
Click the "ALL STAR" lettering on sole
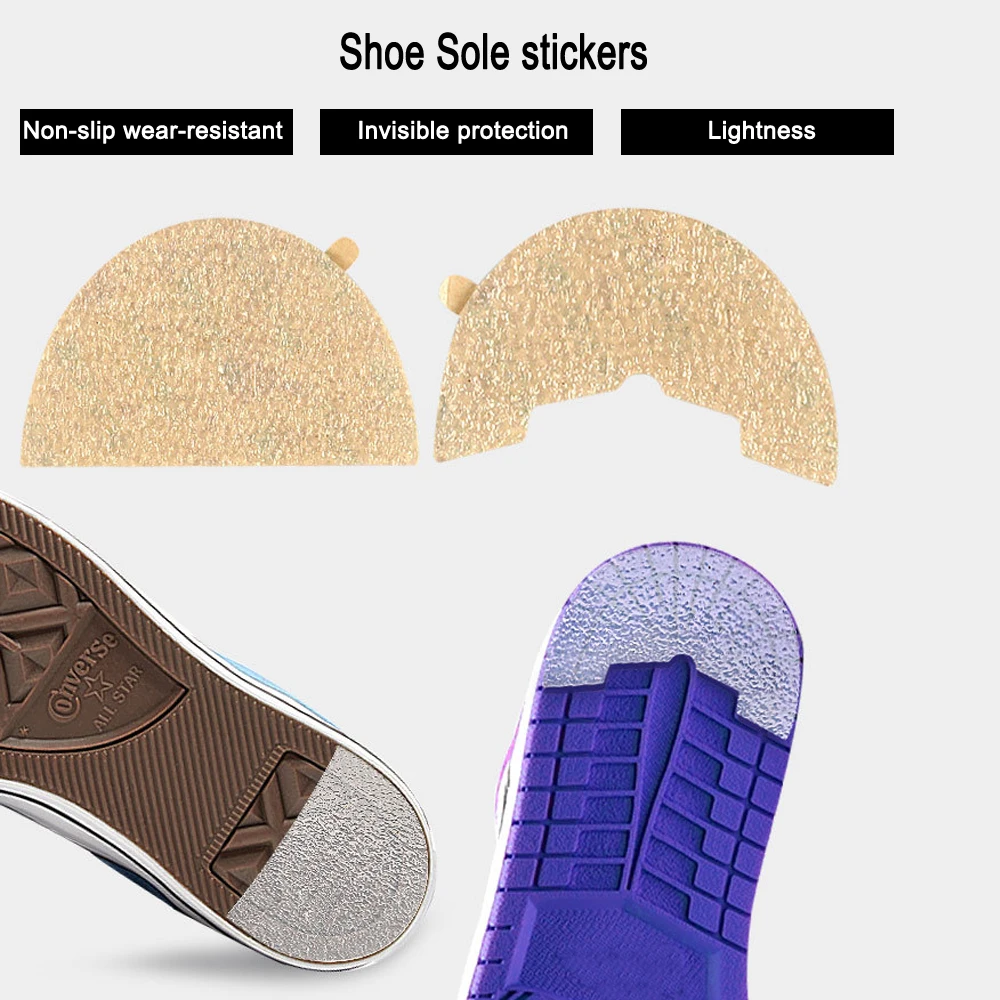point(119,700)
